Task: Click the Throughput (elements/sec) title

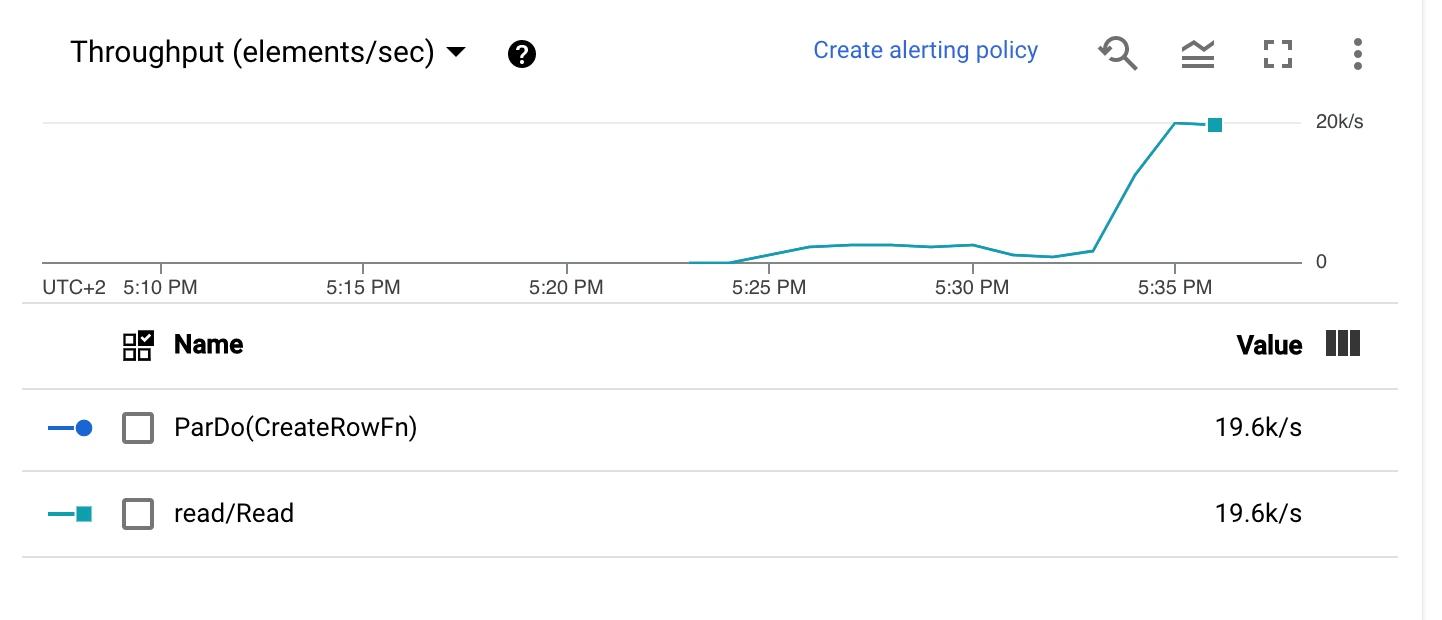Action: [x=252, y=52]
